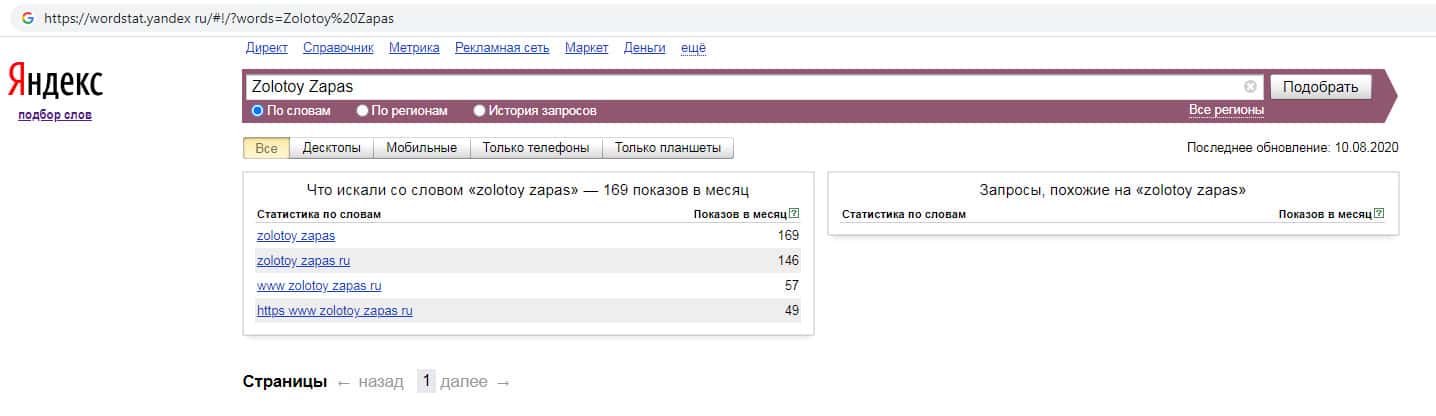Click the value 169 in the first row
This screenshot has width=1436, height=416.
tap(788, 236)
